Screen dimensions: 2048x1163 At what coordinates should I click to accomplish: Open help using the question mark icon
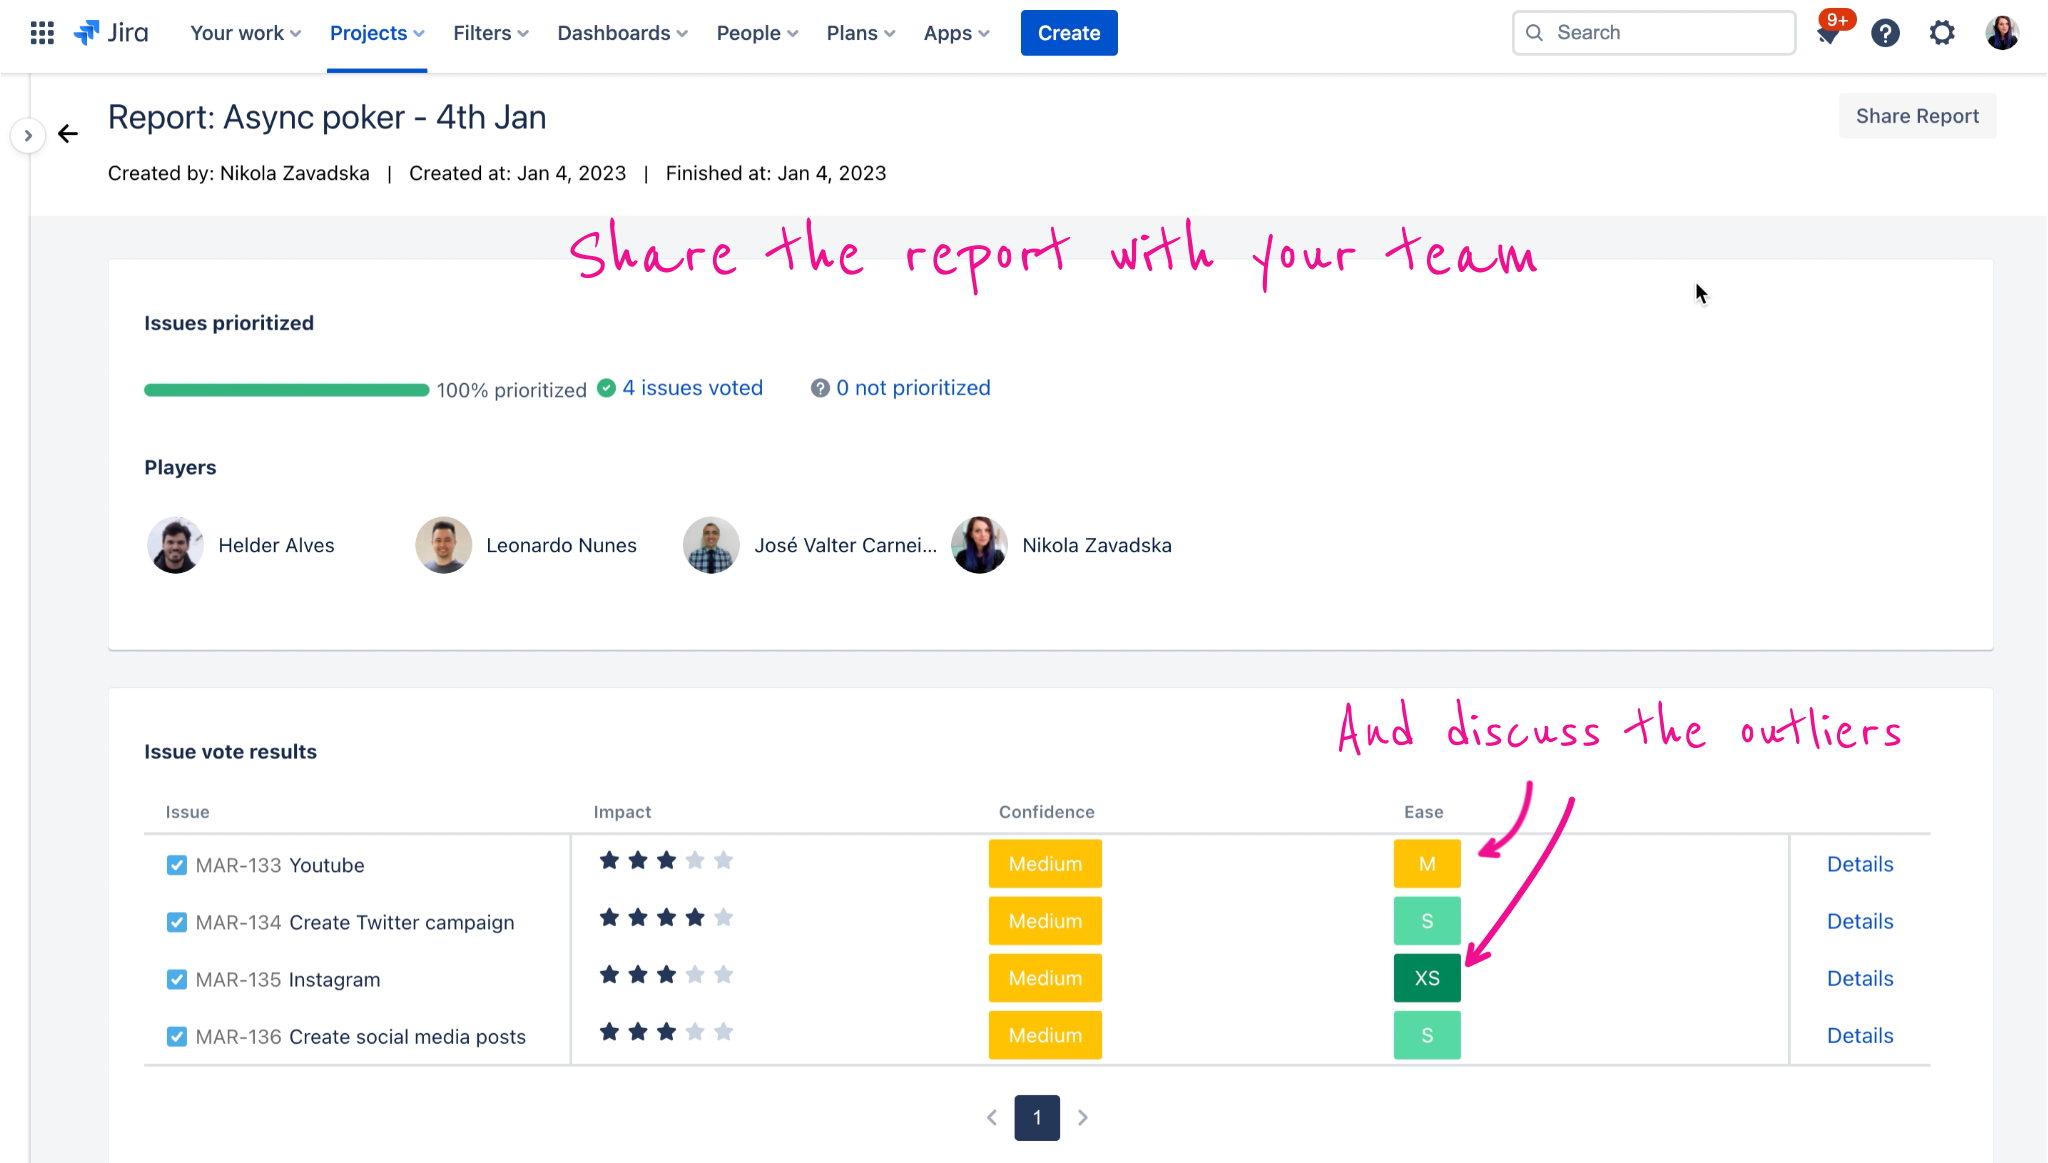pos(1886,33)
